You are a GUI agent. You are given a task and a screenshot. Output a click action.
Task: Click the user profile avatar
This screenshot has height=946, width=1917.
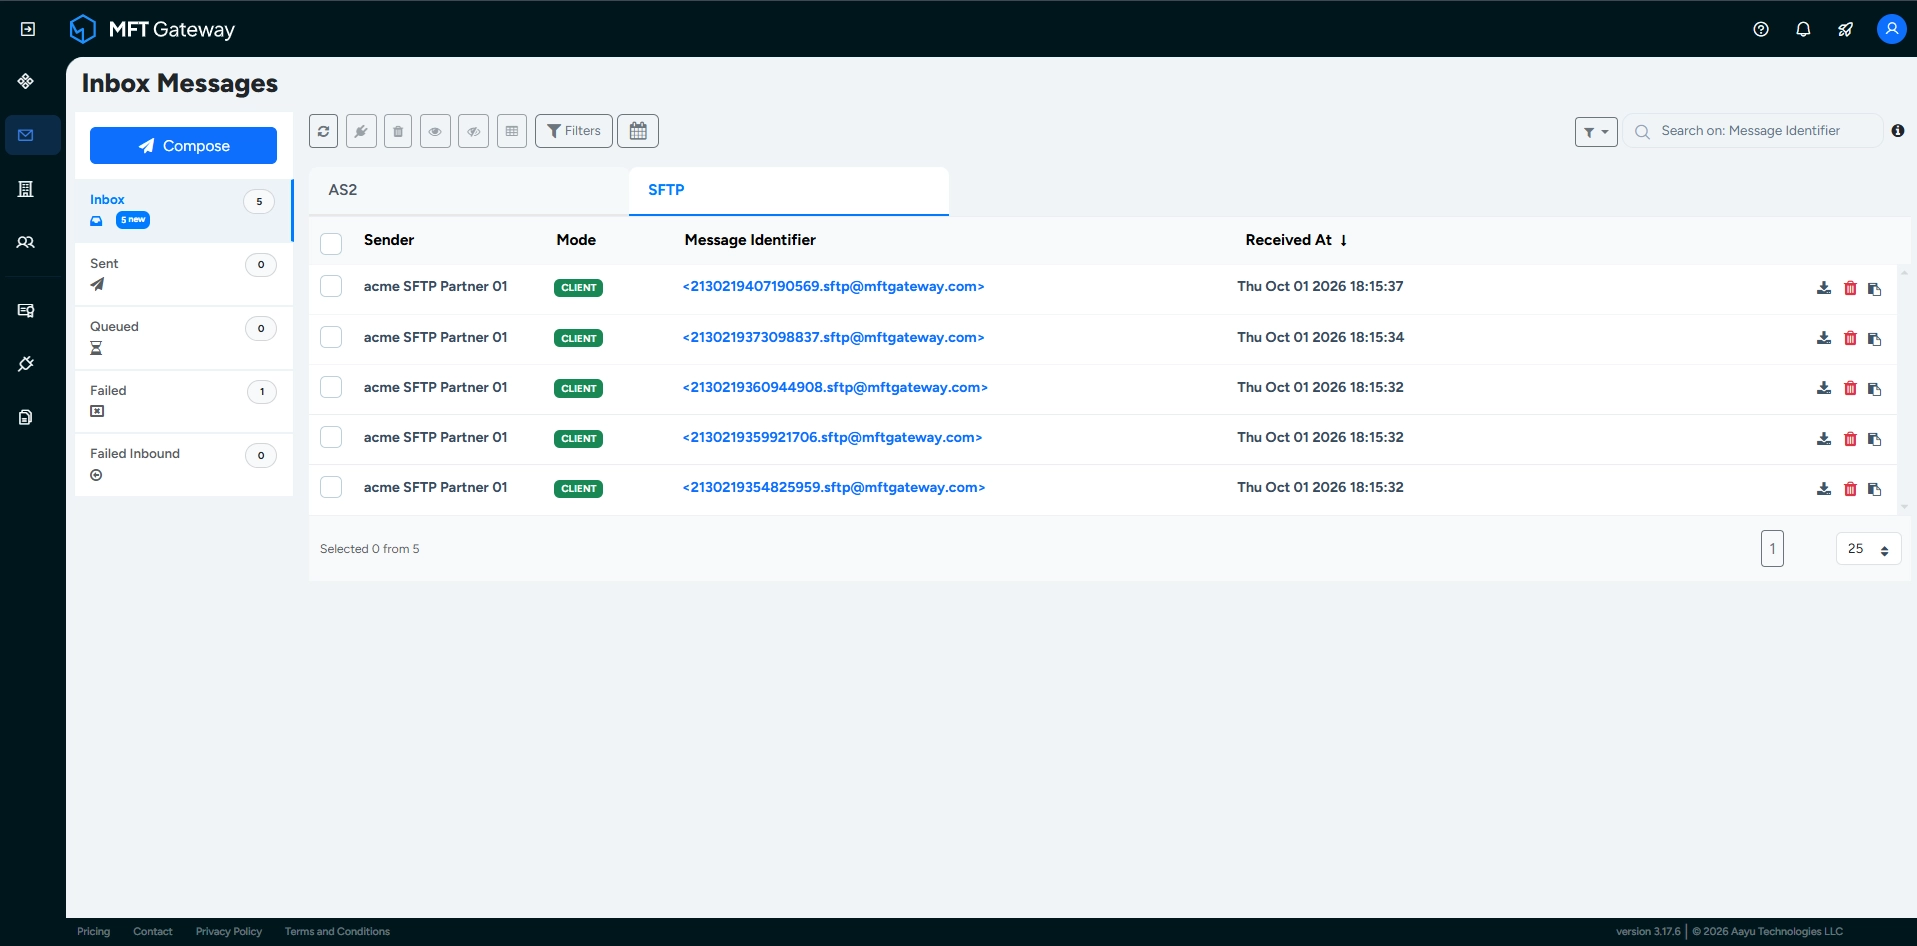tap(1891, 29)
